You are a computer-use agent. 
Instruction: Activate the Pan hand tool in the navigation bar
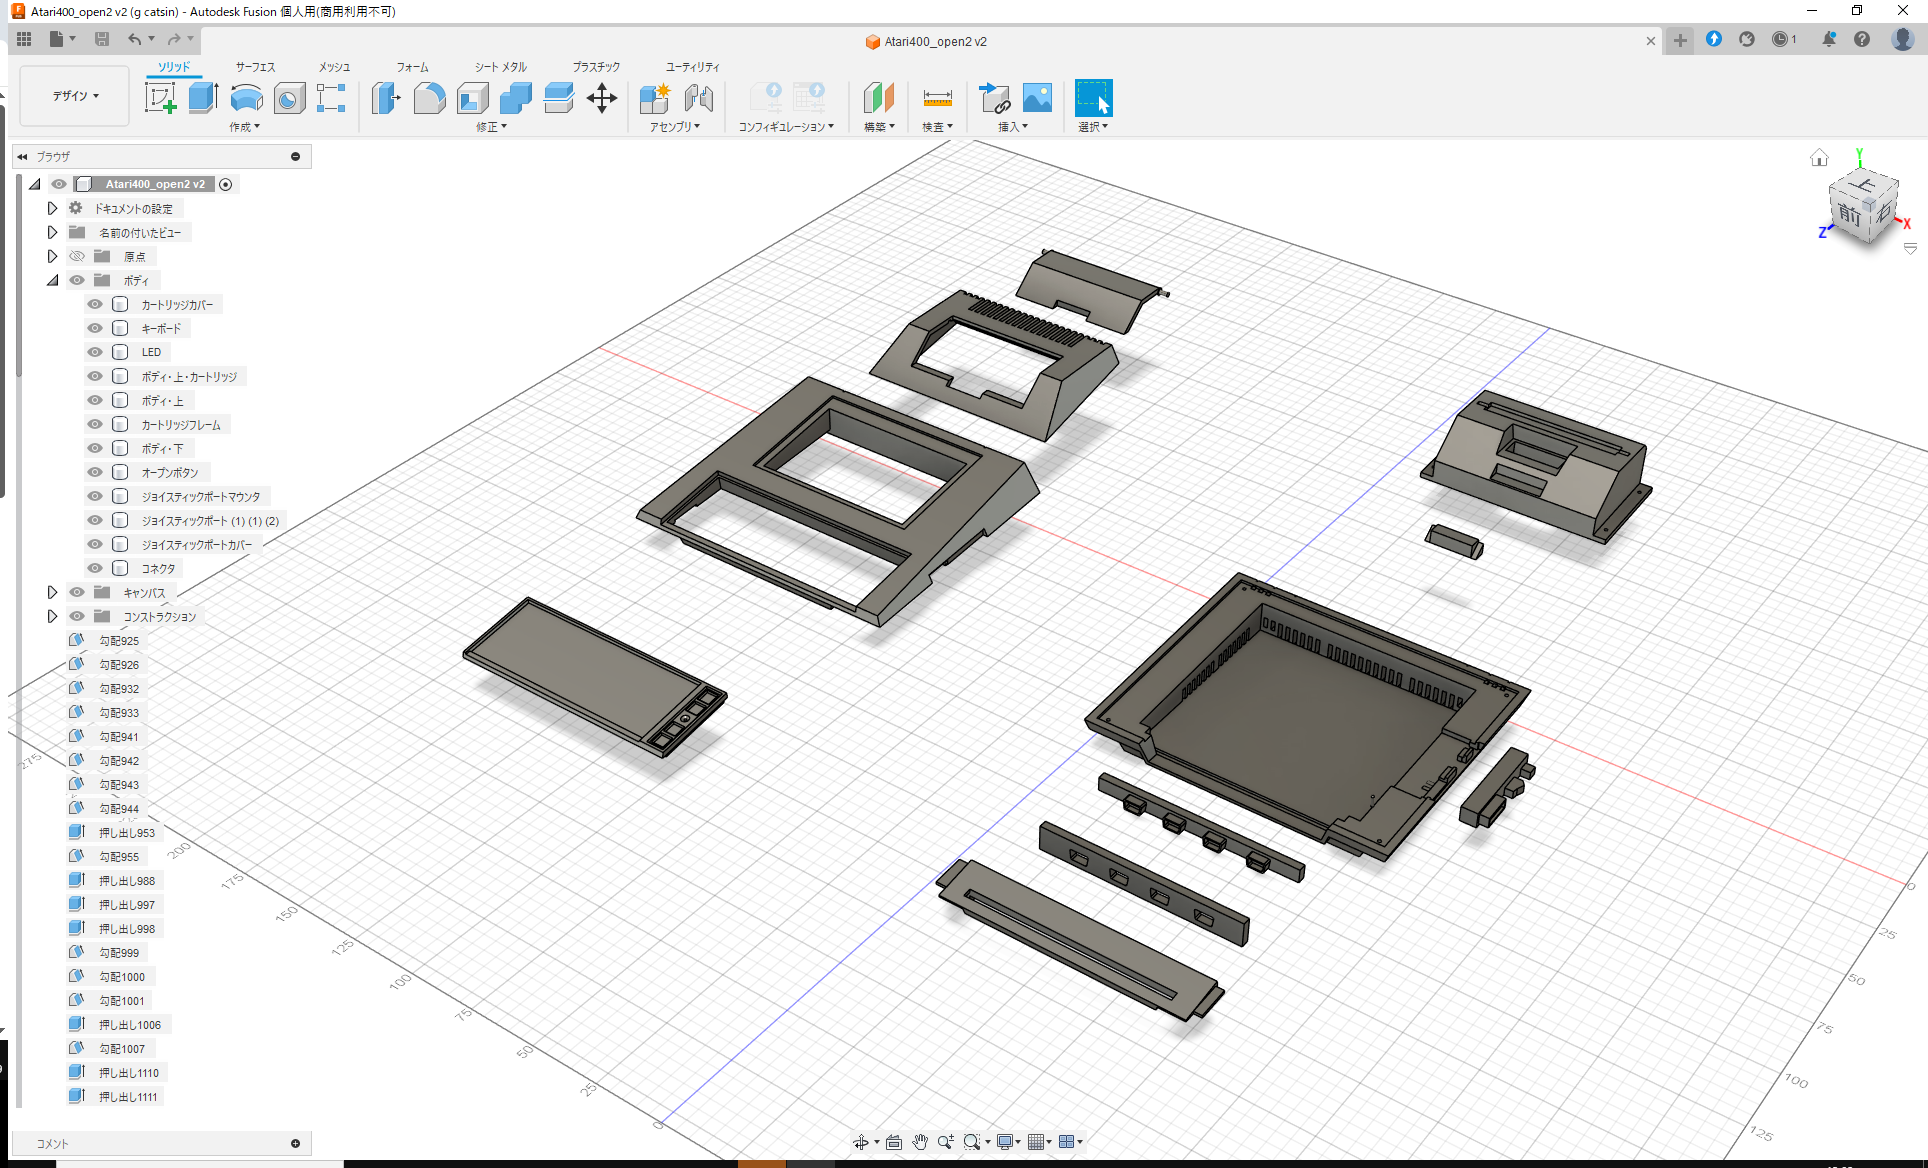pos(919,1141)
